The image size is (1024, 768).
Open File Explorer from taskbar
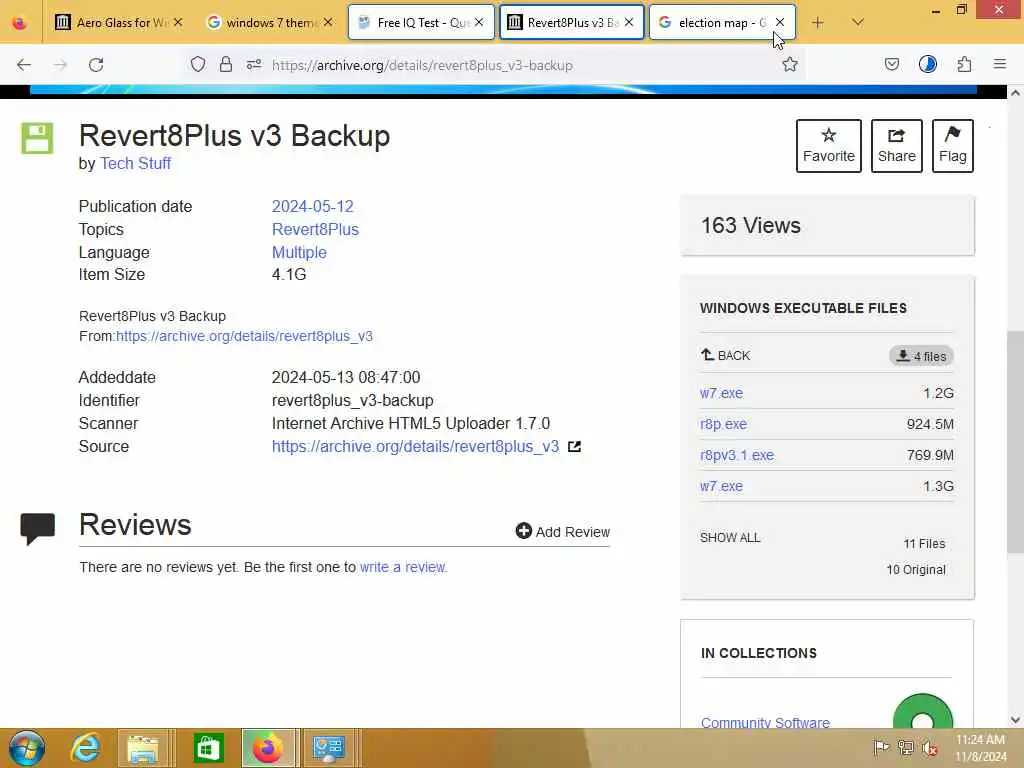point(143,748)
